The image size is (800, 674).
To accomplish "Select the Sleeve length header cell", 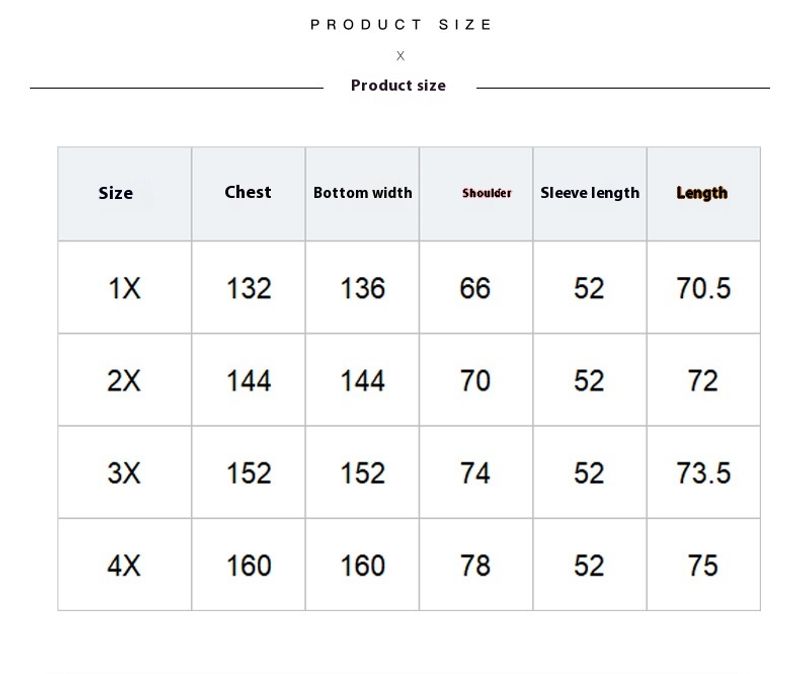I will coord(590,192).
